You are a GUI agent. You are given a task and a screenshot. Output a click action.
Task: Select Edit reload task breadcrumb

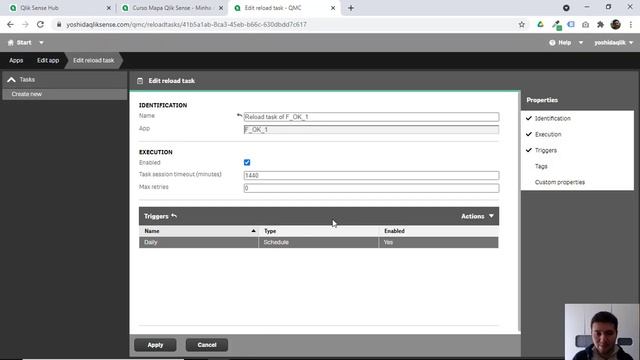point(93,60)
